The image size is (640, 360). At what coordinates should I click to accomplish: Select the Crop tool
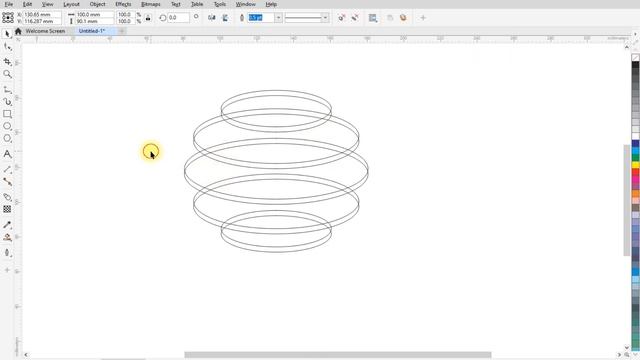[x=7, y=61]
